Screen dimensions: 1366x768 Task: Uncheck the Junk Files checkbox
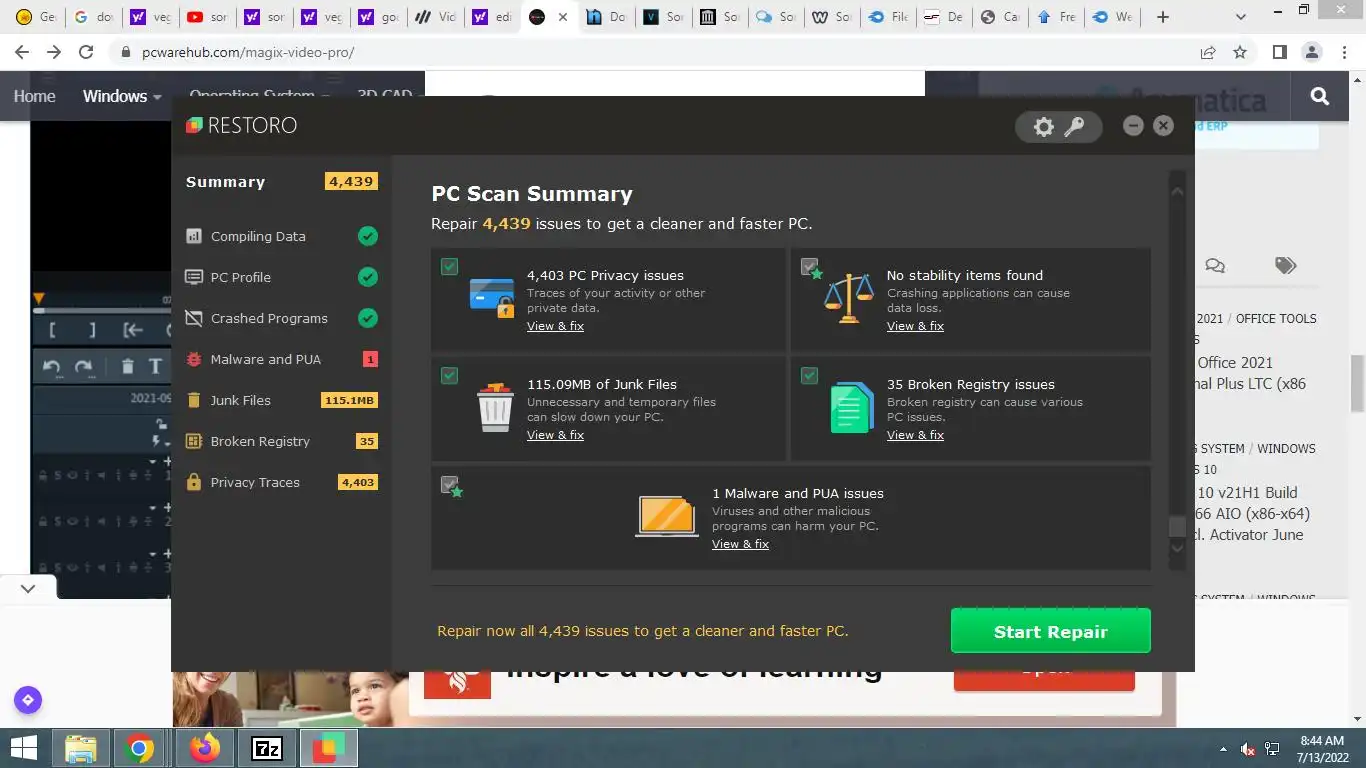[449, 375]
